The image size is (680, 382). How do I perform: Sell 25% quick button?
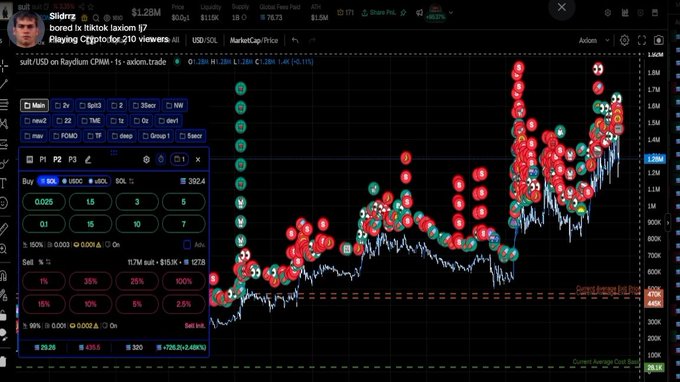137,281
